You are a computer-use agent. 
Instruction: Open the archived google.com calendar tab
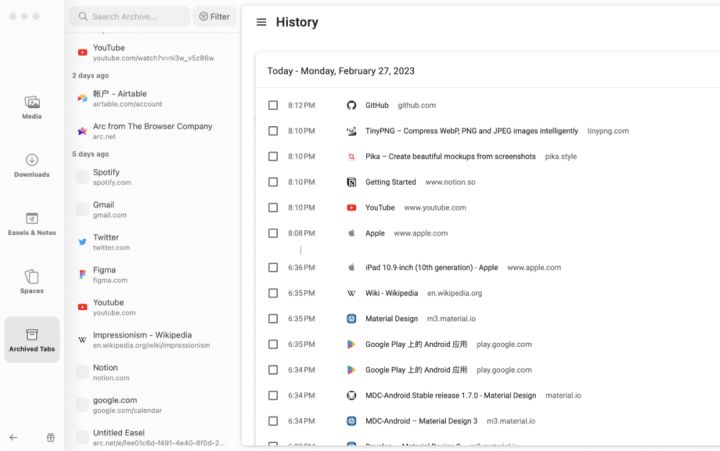(153, 405)
